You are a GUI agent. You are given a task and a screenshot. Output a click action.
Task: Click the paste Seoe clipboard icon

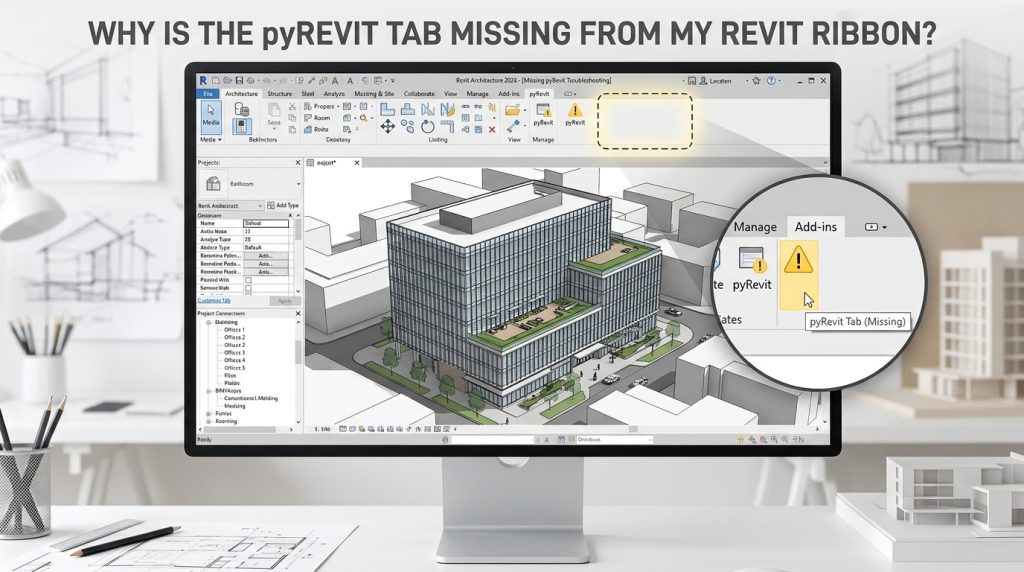click(x=274, y=114)
